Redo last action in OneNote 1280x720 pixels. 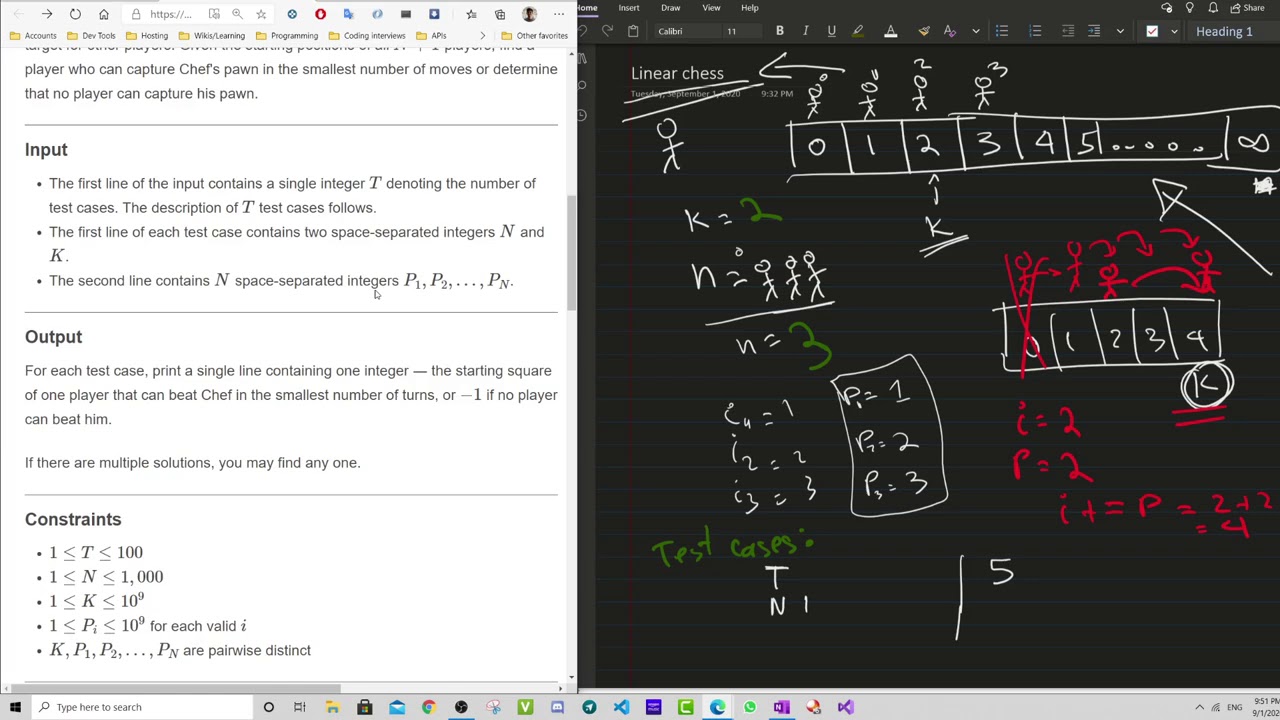point(607,31)
